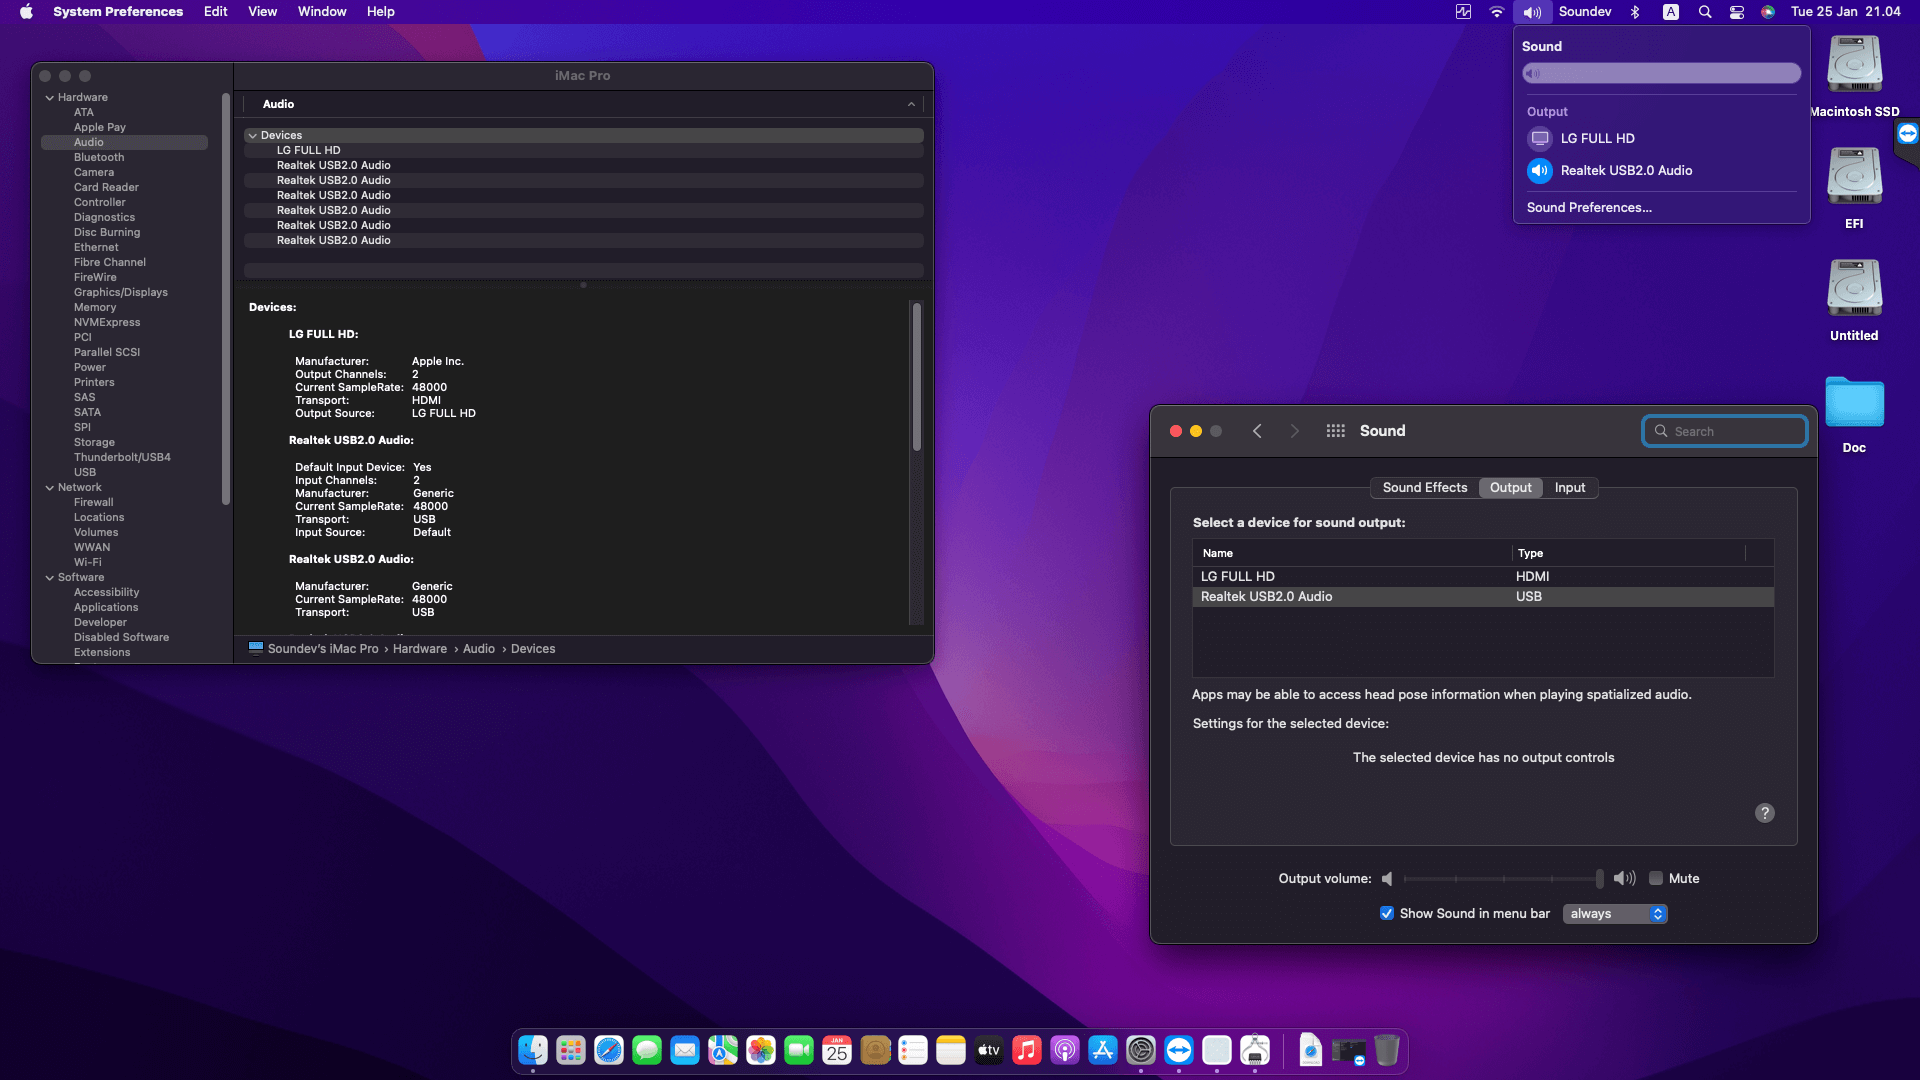Open the Window menu in the menu bar
Viewport: 1920px width, 1080px height.
coord(321,11)
